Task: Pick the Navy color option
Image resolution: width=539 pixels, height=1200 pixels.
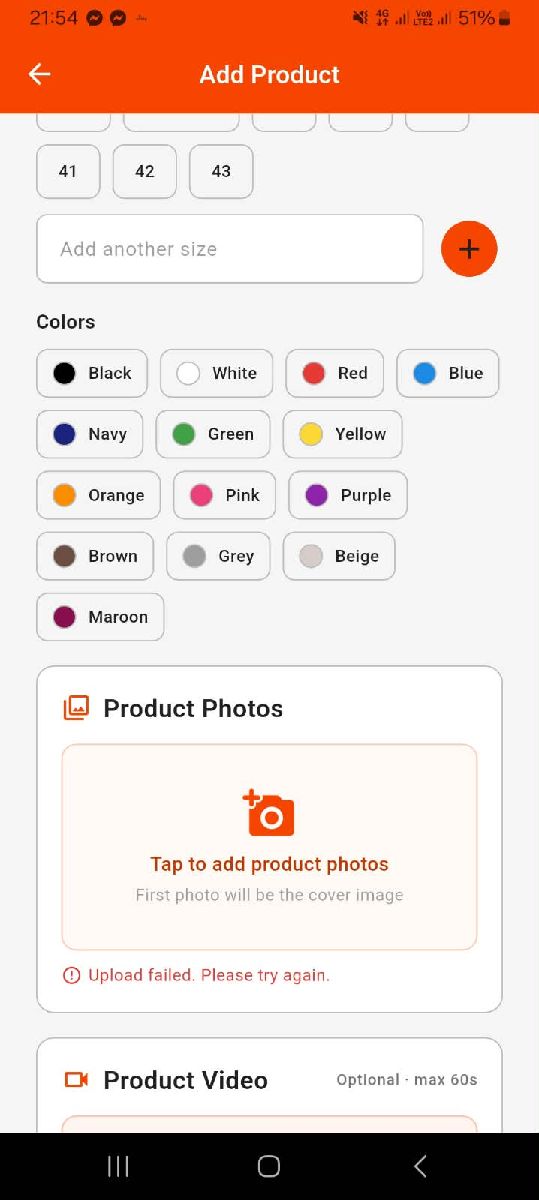Action: click(90, 434)
